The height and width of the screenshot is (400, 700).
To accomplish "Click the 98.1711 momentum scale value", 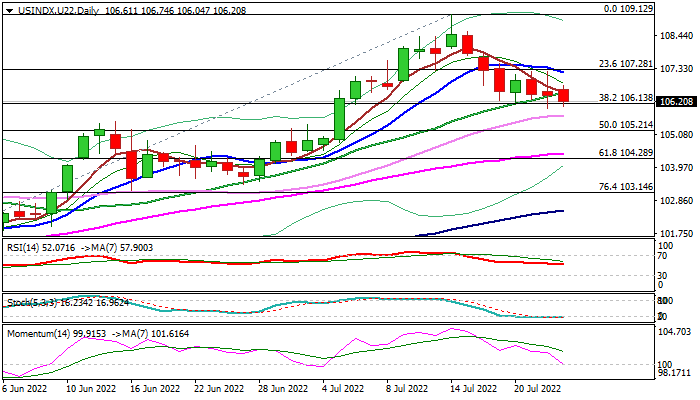I will tap(675, 372).
